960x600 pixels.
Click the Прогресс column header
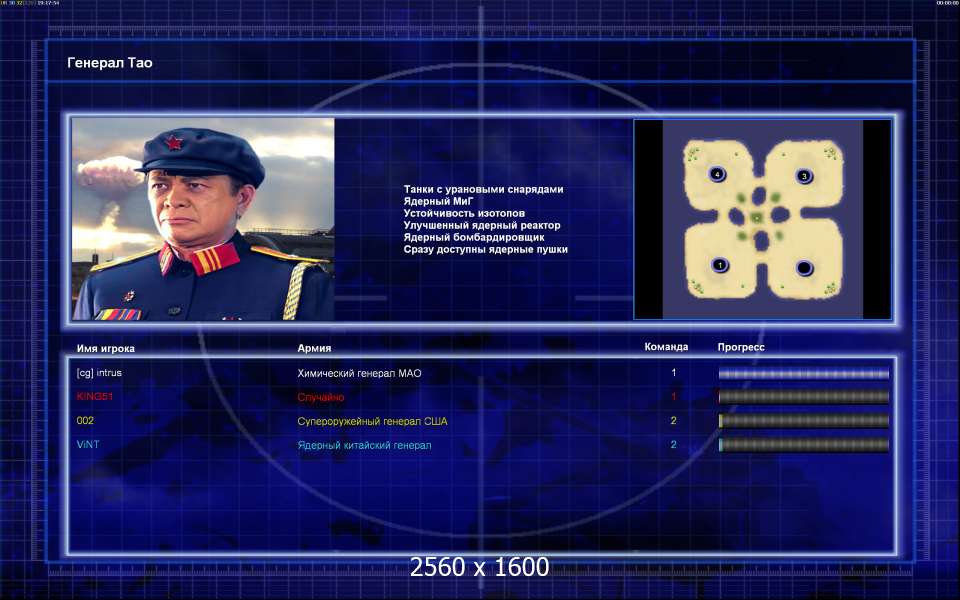[x=741, y=347]
